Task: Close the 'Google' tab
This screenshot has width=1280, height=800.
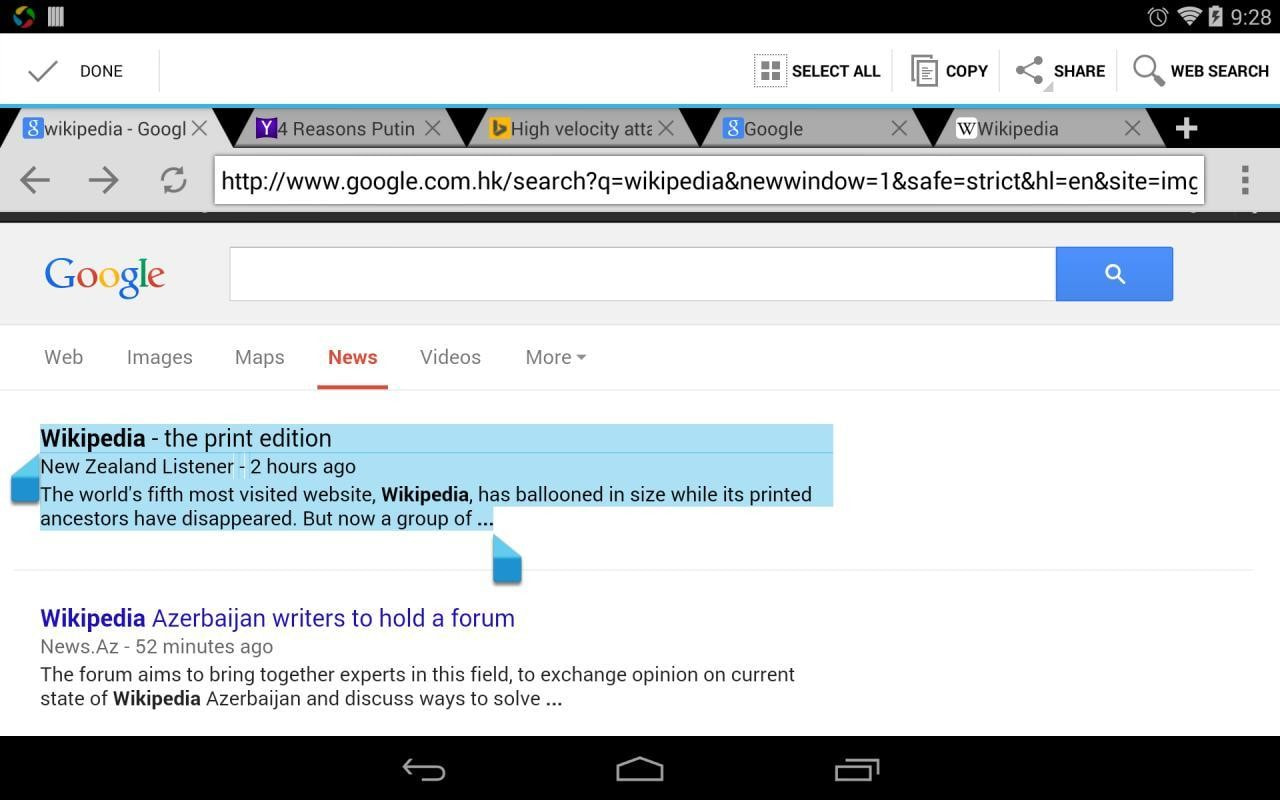Action: [899, 128]
